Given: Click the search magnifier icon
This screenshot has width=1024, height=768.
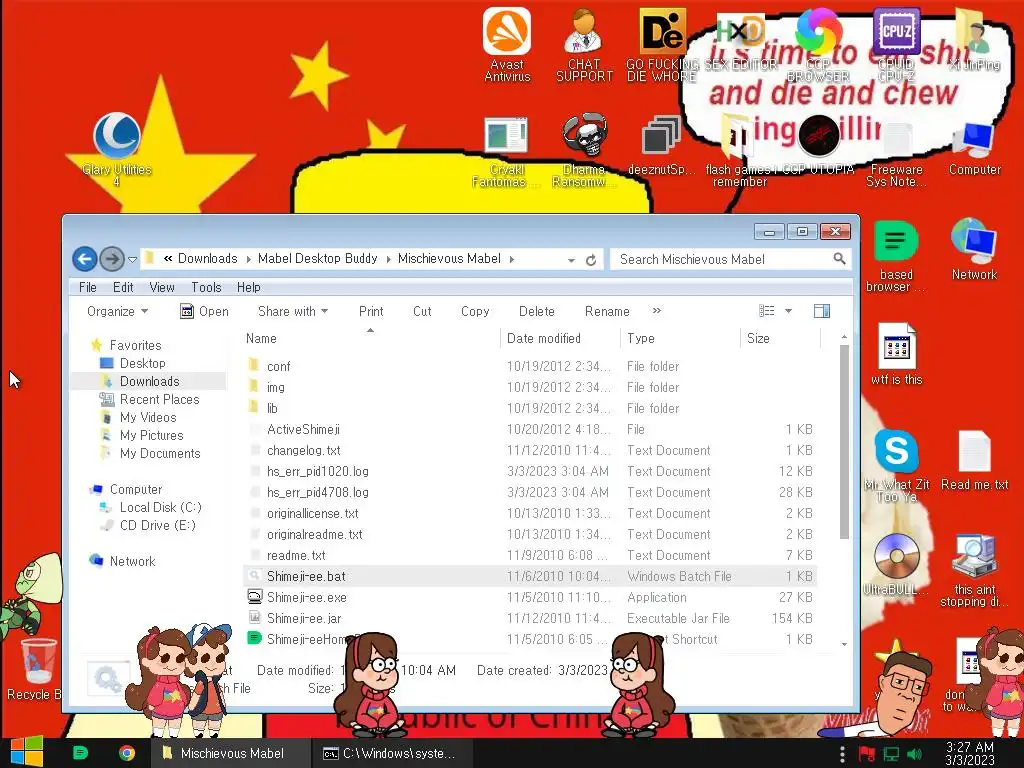Looking at the screenshot, I should click(839, 259).
